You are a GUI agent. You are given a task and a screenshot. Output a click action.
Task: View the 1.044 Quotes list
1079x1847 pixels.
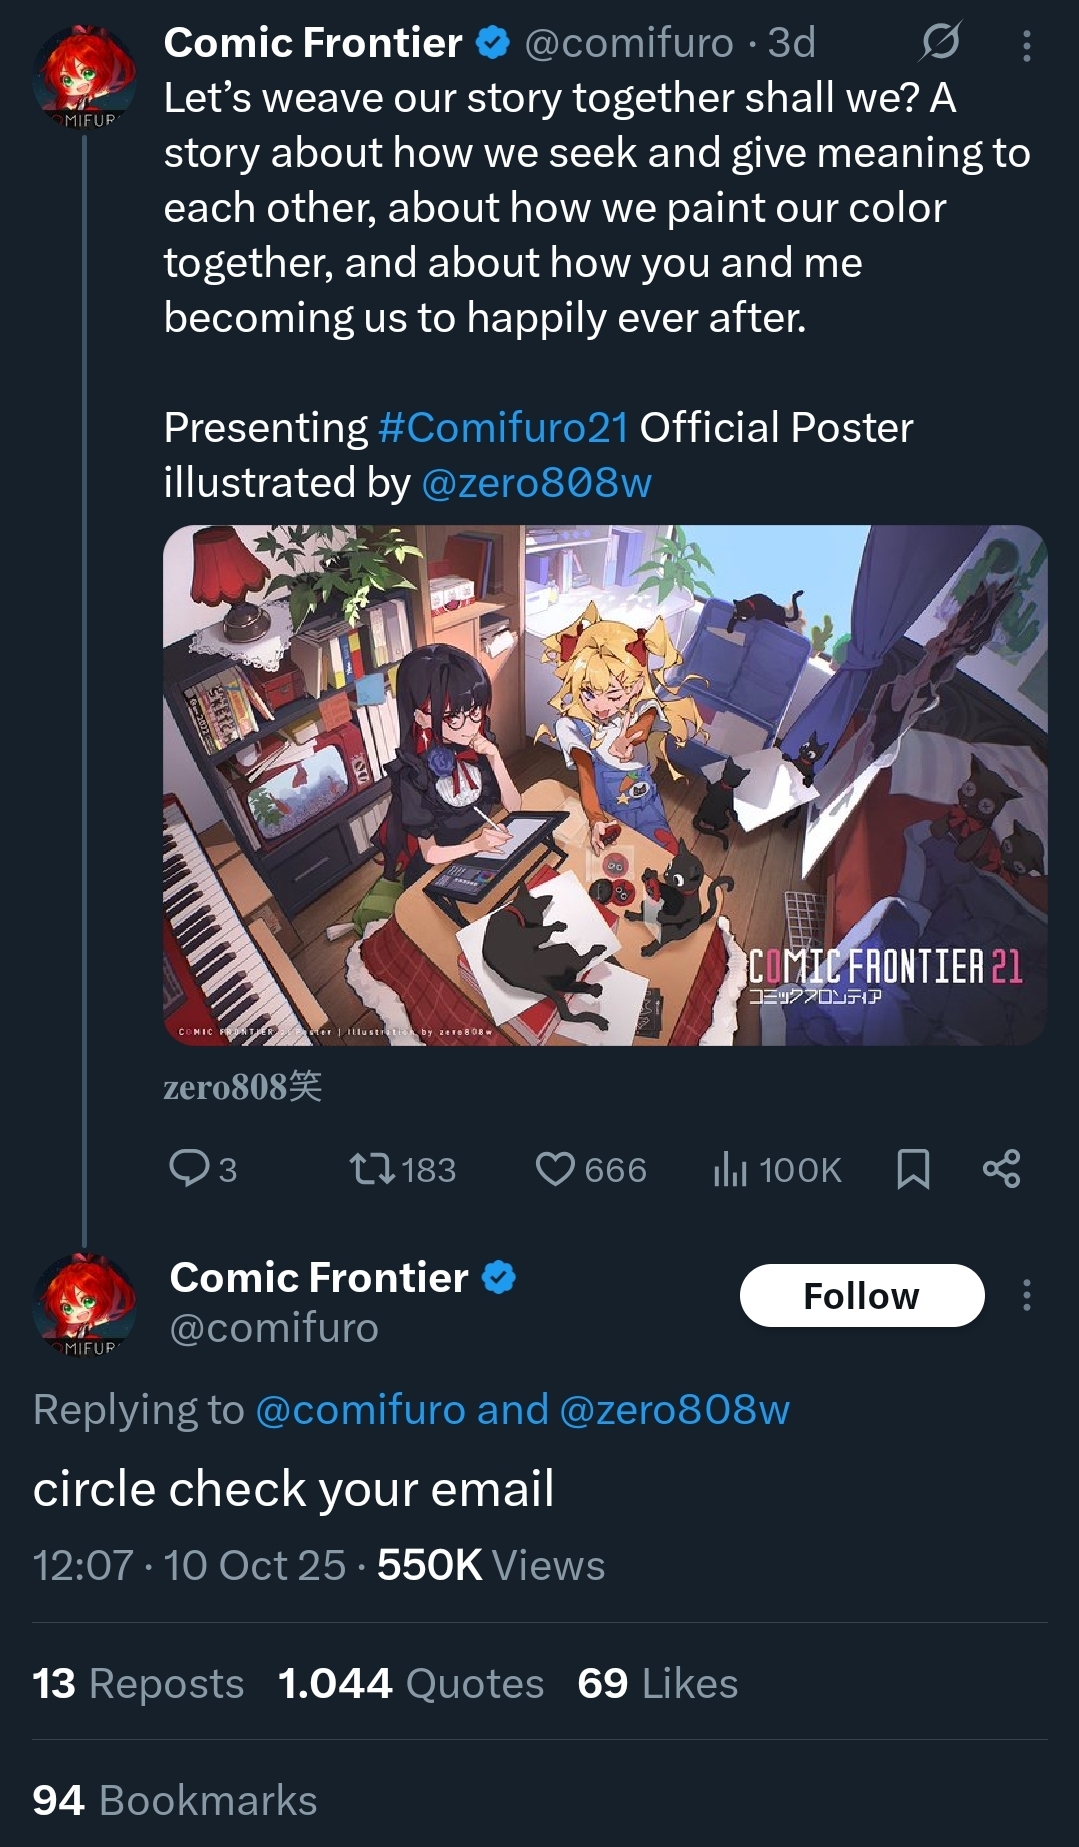[x=411, y=1683]
